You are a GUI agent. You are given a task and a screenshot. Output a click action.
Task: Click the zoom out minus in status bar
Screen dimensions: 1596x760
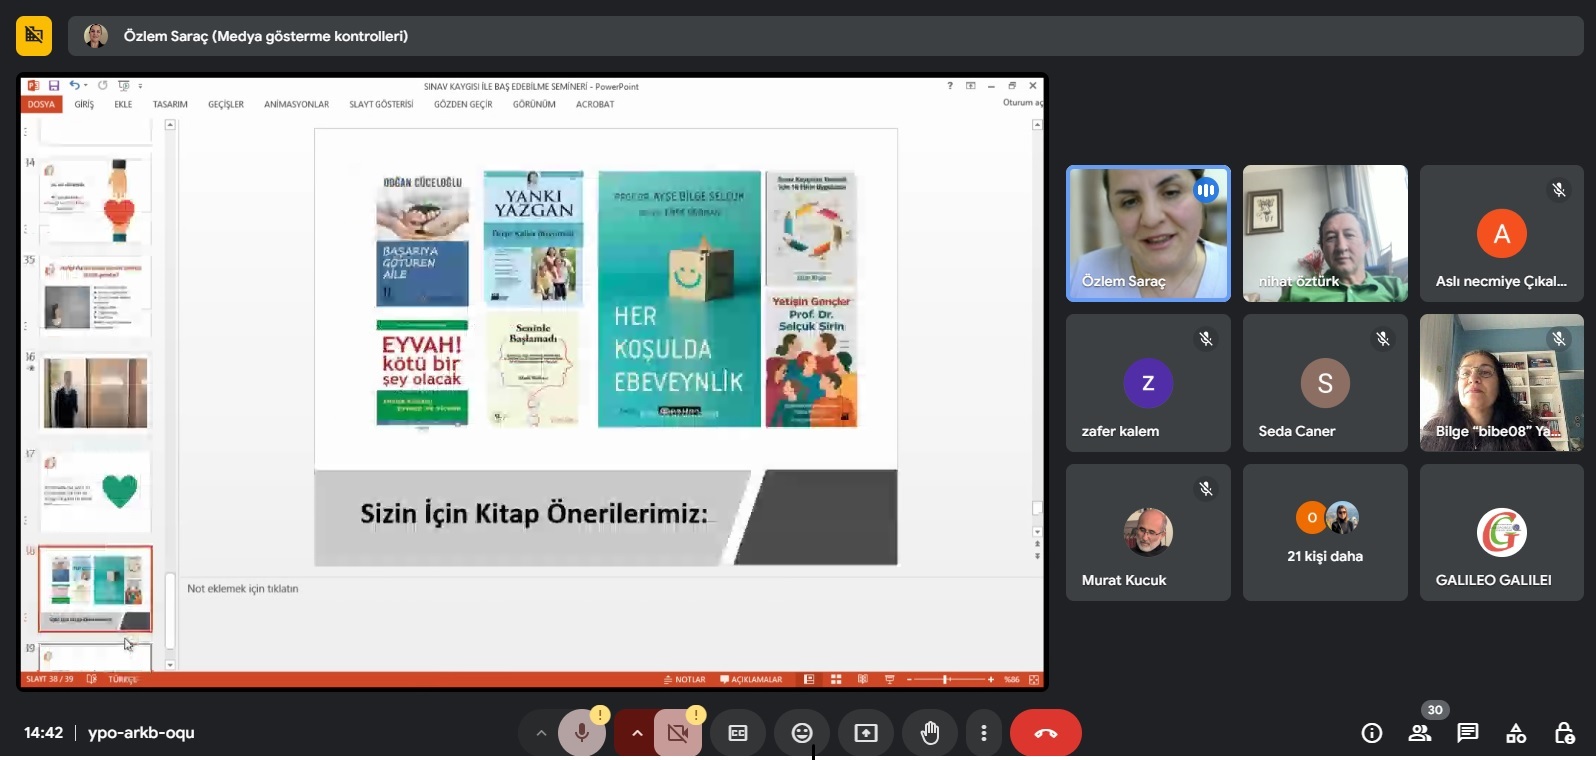point(909,680)
